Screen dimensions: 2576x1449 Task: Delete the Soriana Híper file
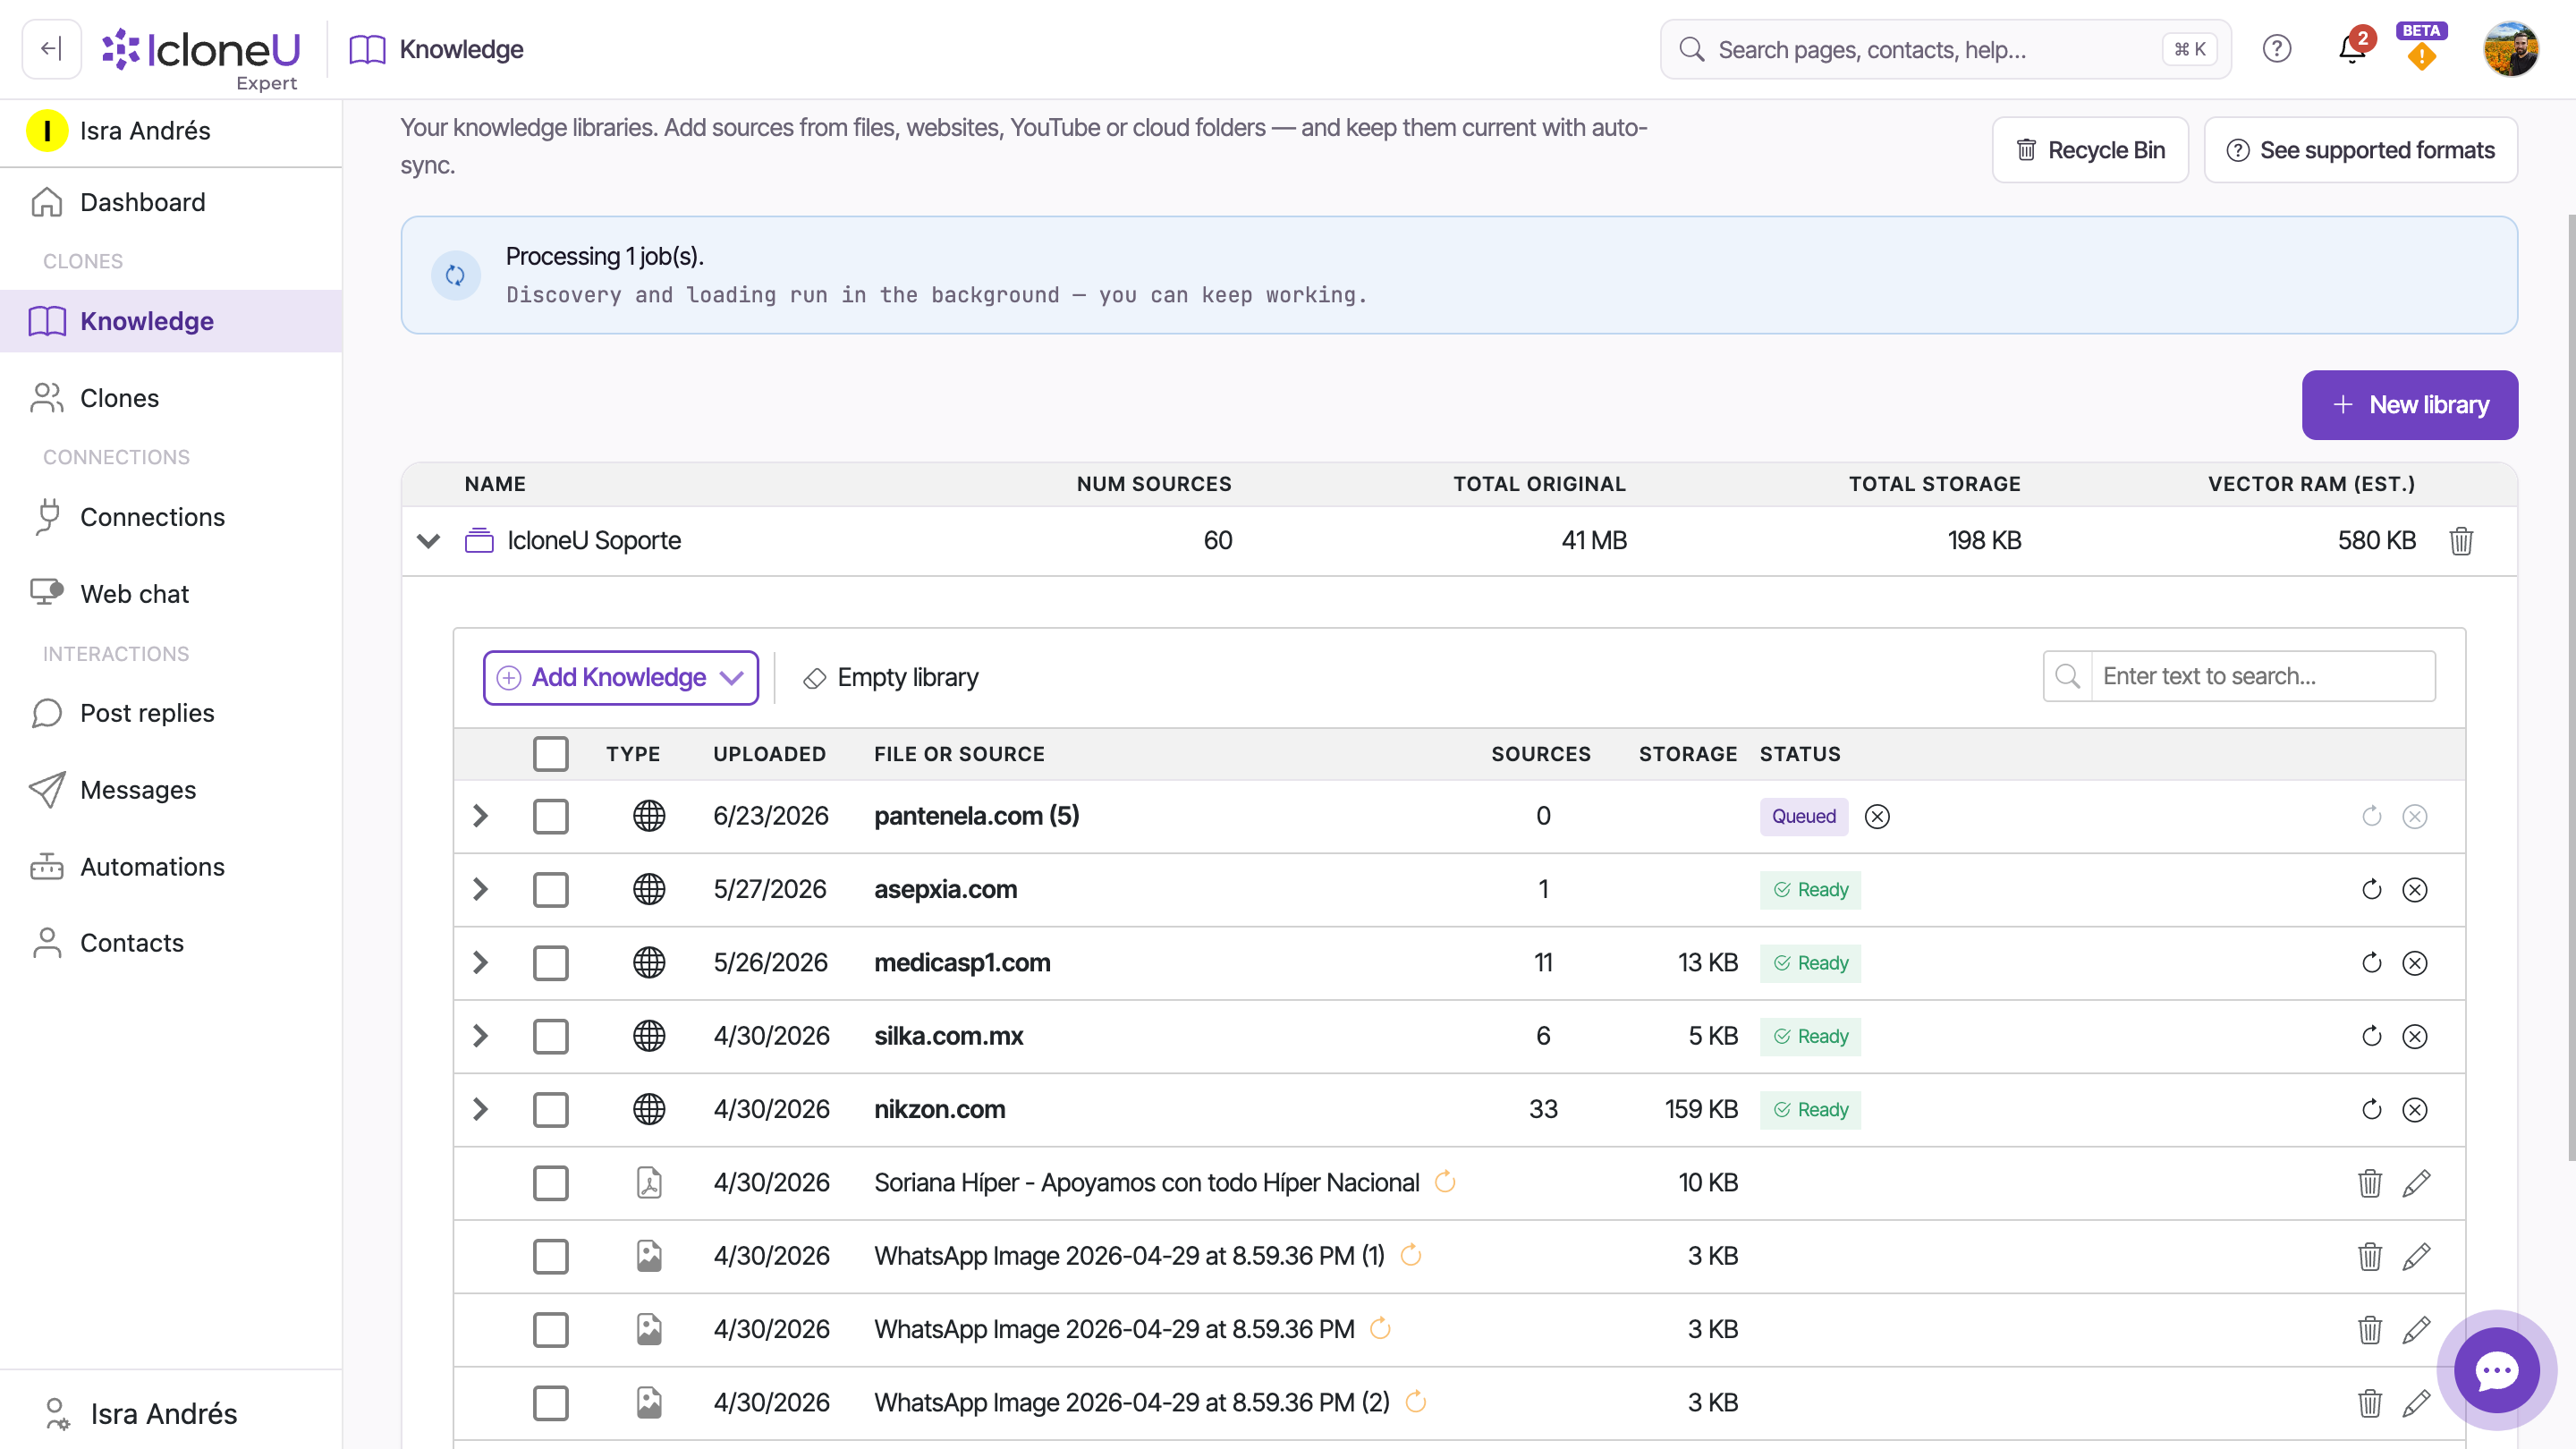point(2369,1183)
